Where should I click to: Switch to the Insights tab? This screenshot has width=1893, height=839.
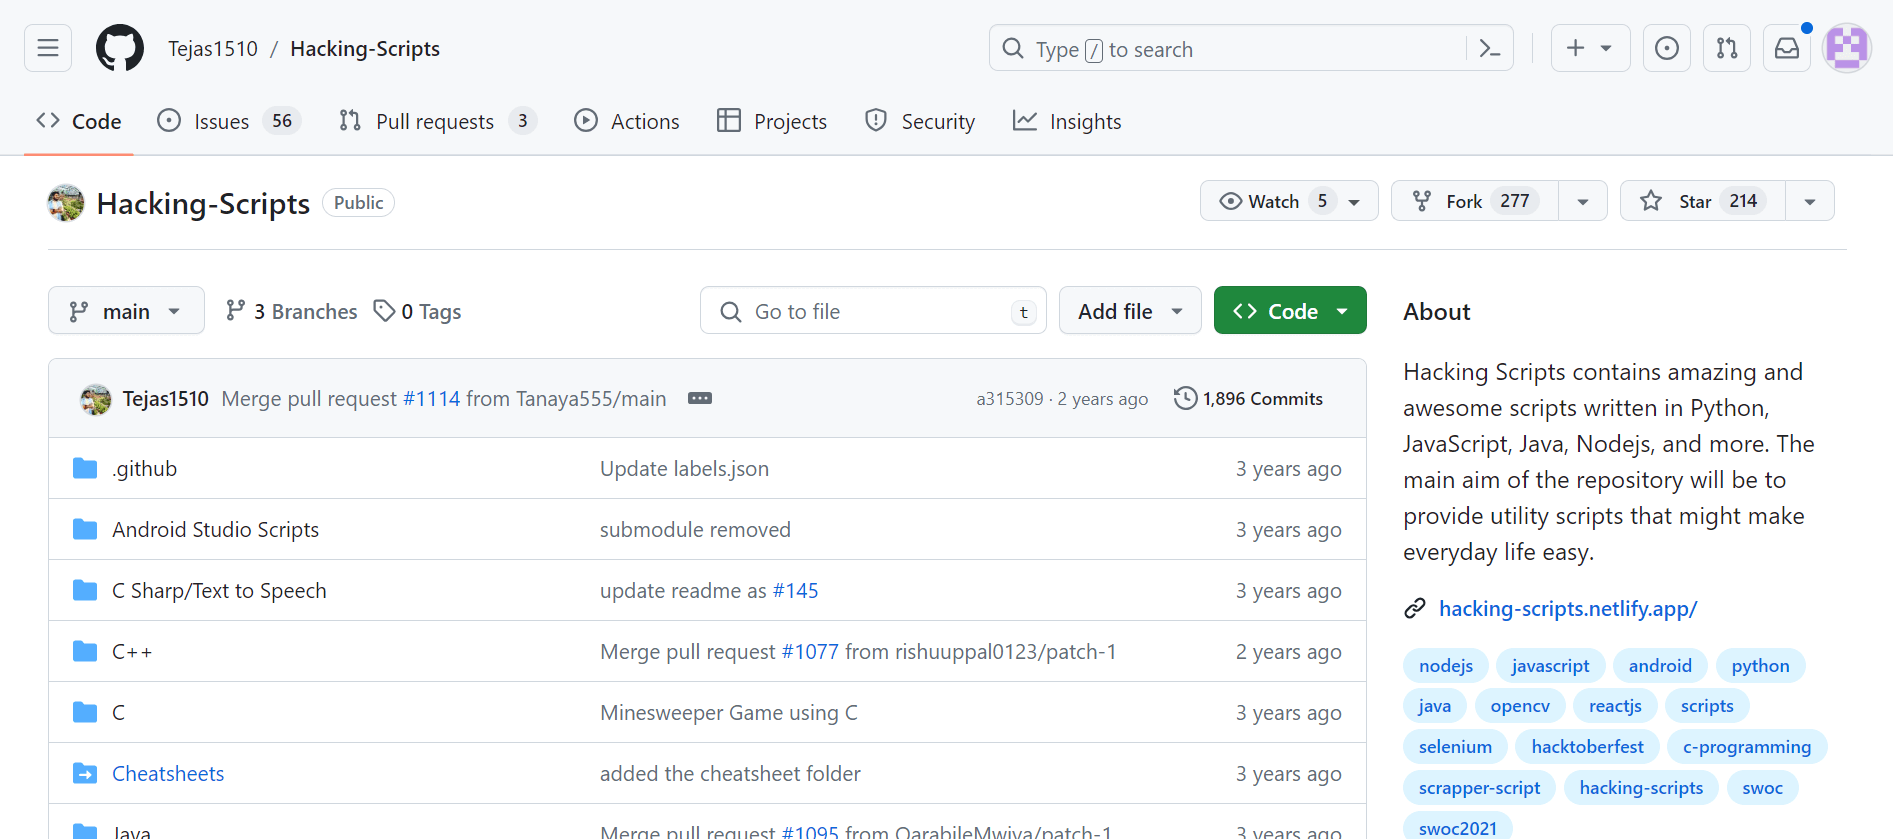1067,121
